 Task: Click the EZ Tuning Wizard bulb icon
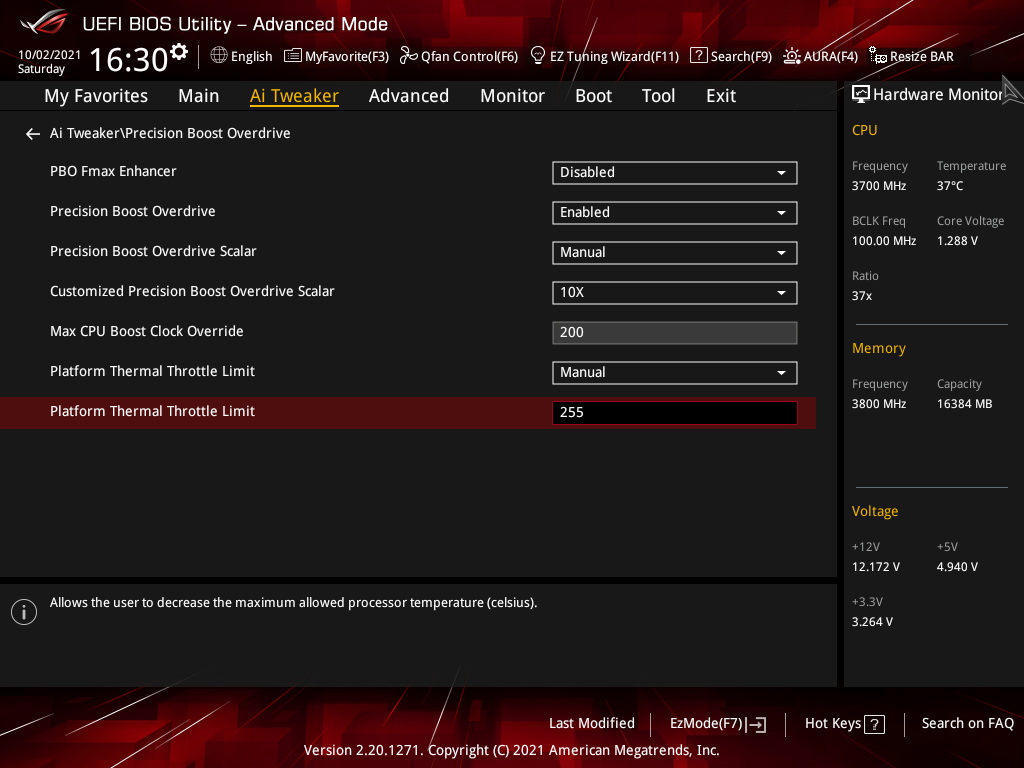pos(537,56)
